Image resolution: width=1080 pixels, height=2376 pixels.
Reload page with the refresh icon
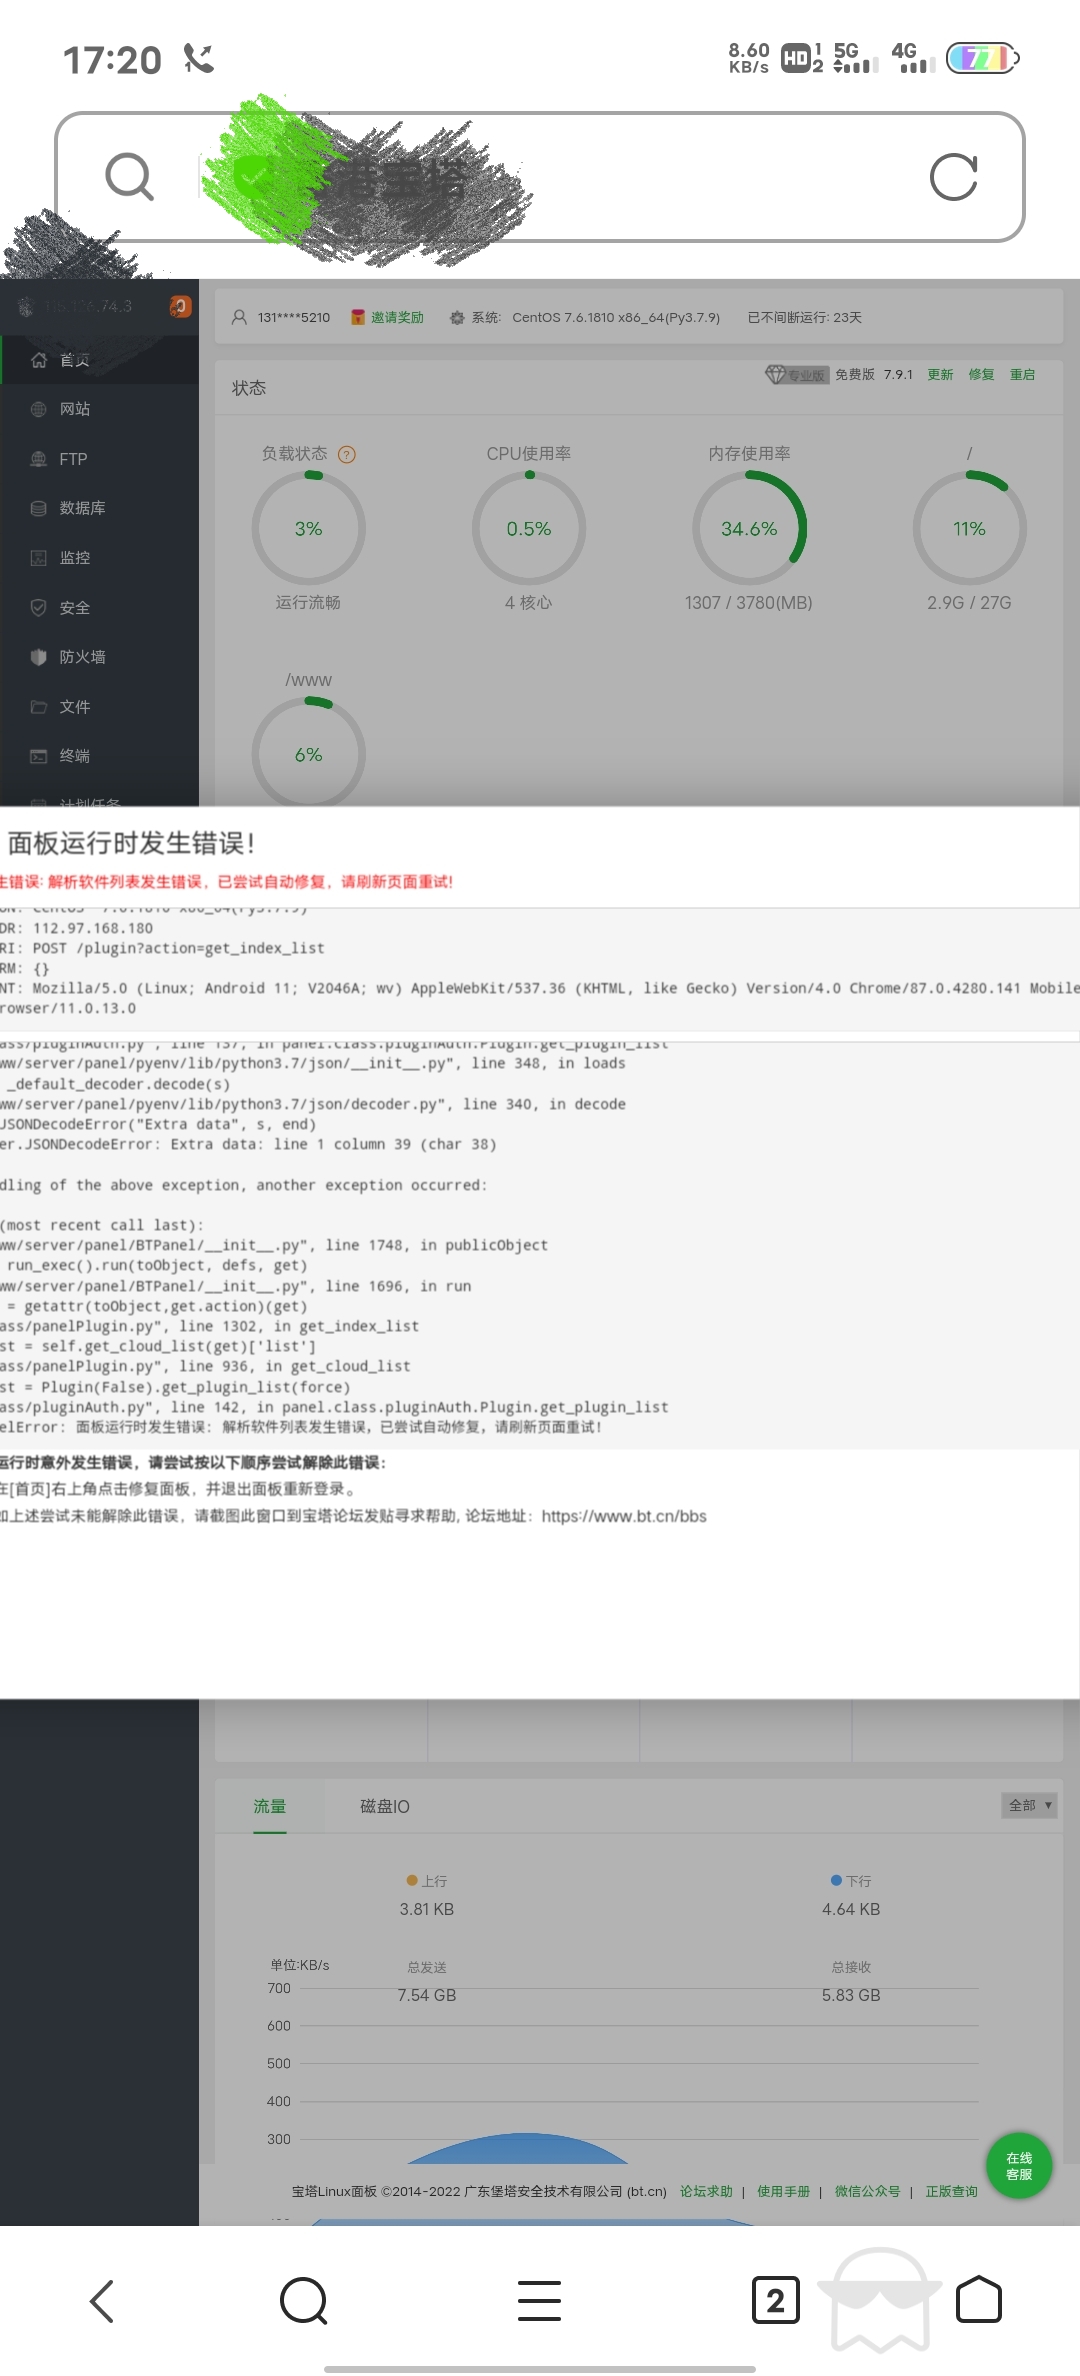pyautogui.click(x=953, y=177)
